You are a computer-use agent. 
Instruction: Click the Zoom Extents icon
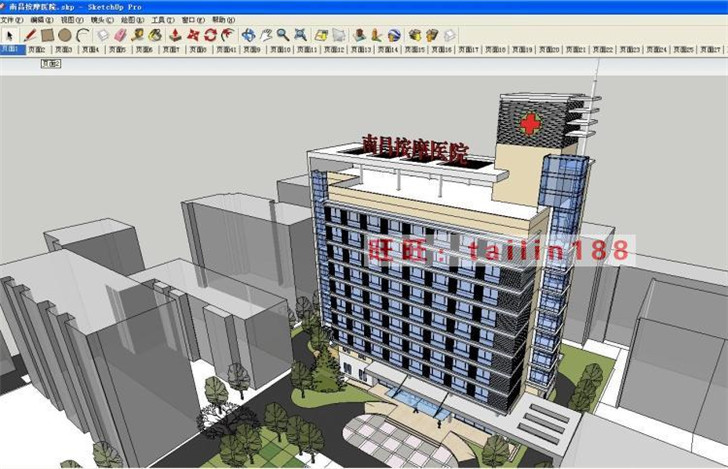[300, 35]
